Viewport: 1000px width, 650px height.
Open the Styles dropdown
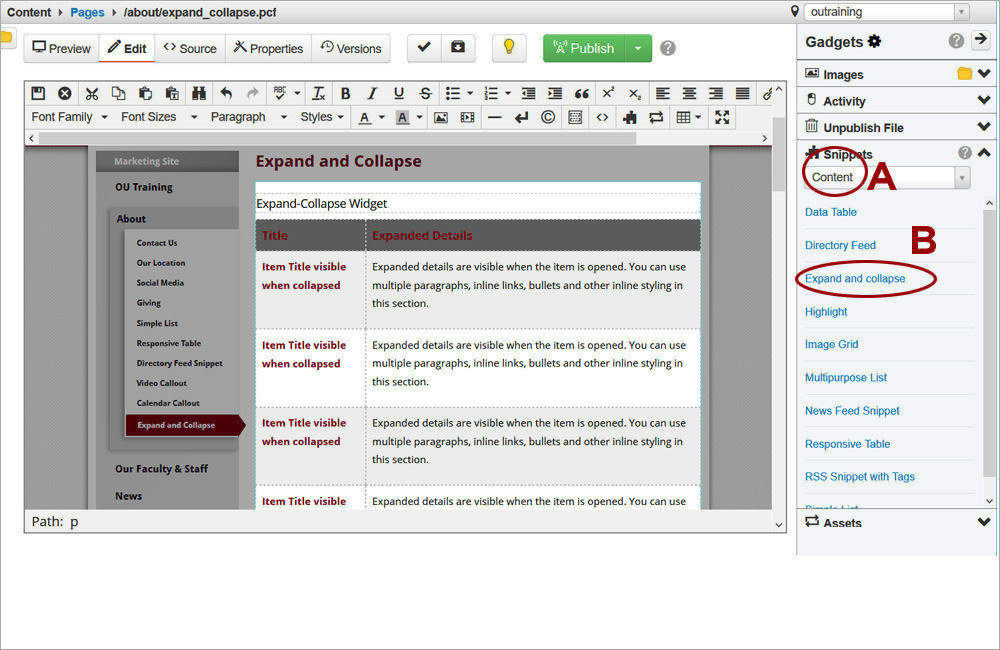[322, 117]
